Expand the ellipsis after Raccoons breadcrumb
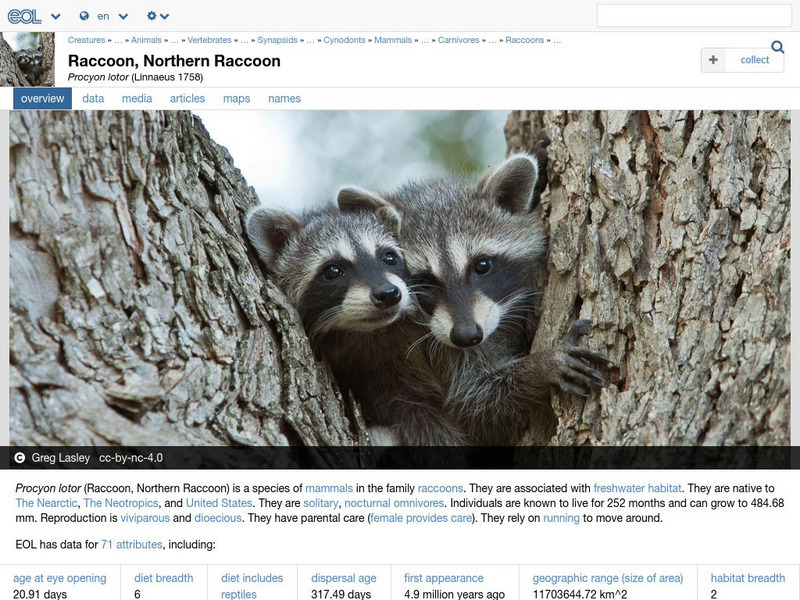 557,40
